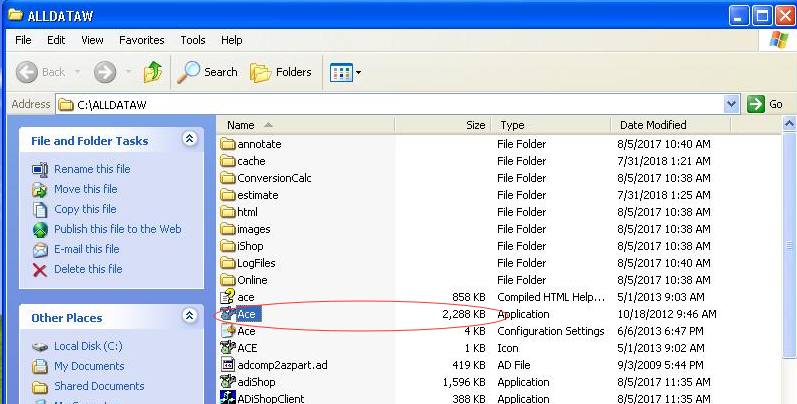This screenshot has height=404, width=797.
Task: Click the 419 KB size cell
Action: tap(469, 365)
